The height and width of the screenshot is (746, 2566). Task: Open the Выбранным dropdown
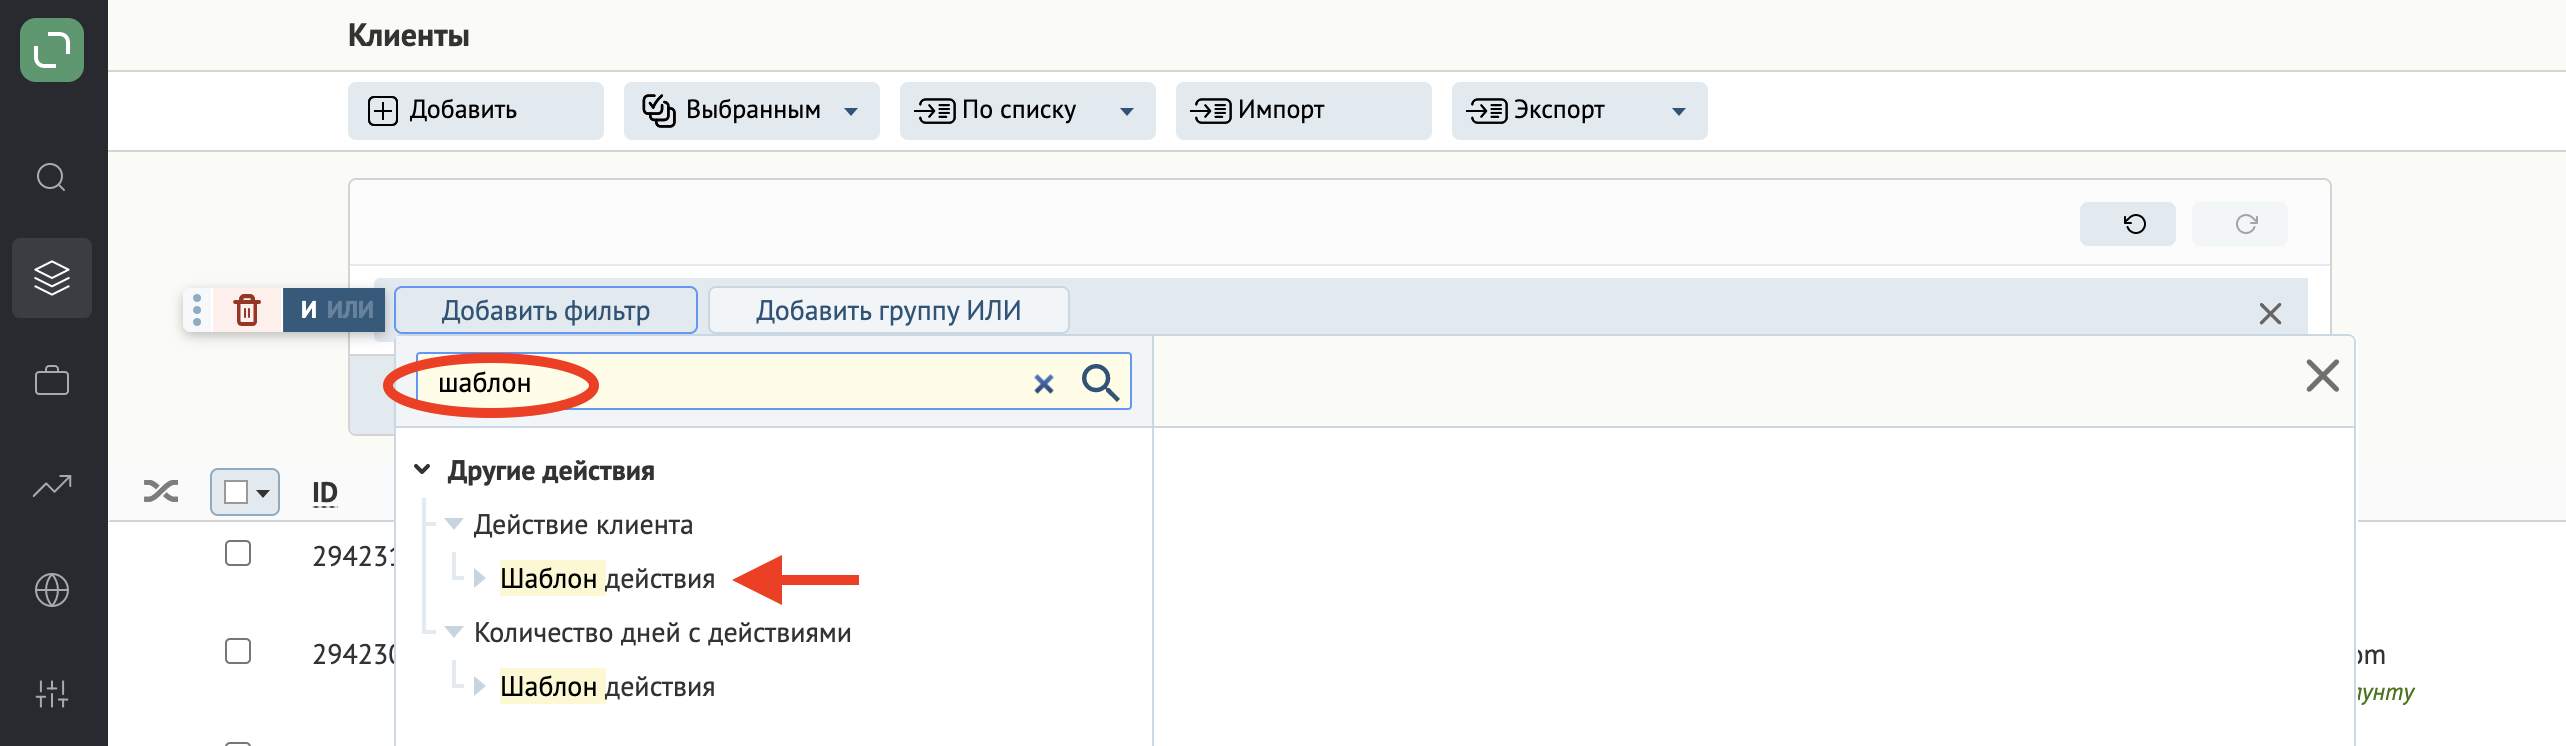[x=752, y=110]
